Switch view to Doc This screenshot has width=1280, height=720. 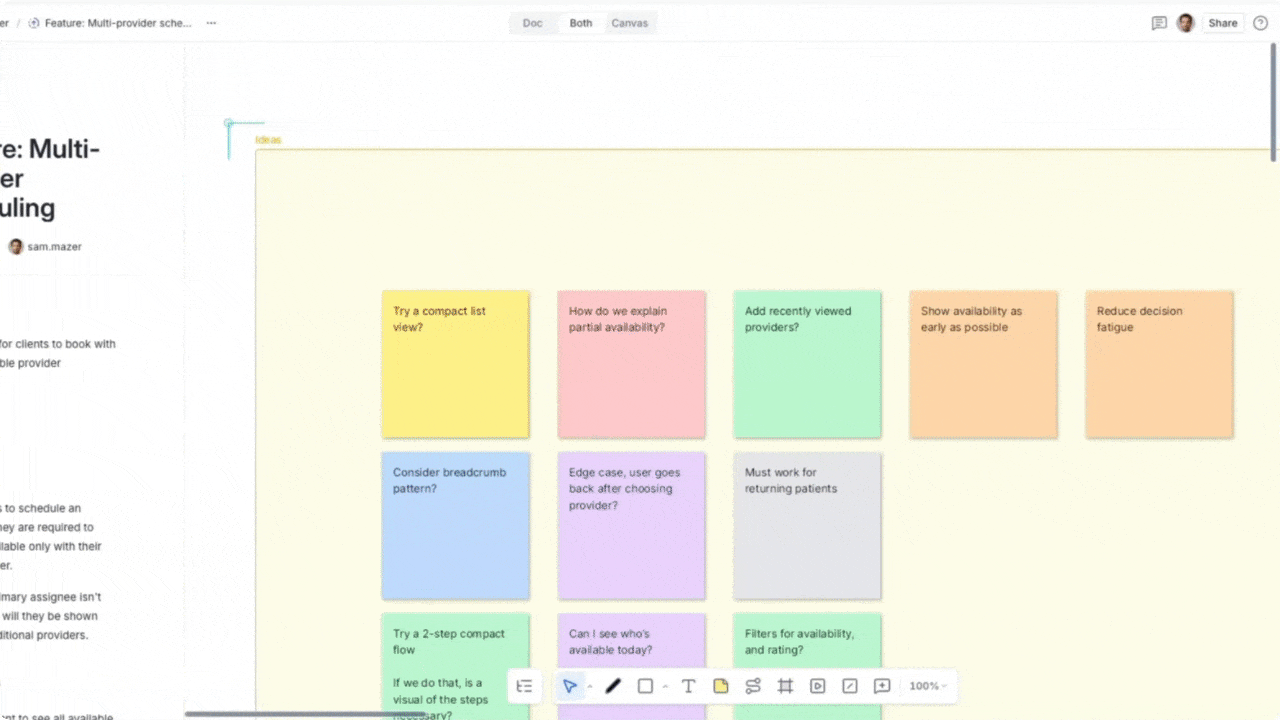pyautogui.click(x=532, y=23)
